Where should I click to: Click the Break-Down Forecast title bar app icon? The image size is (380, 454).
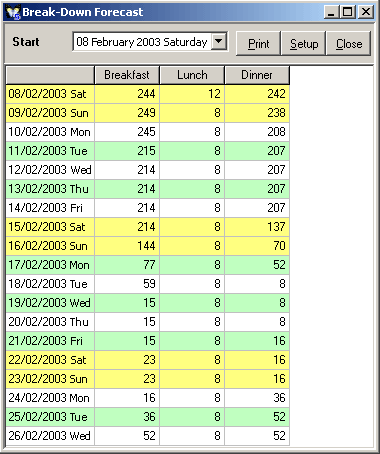click(13, 12)
